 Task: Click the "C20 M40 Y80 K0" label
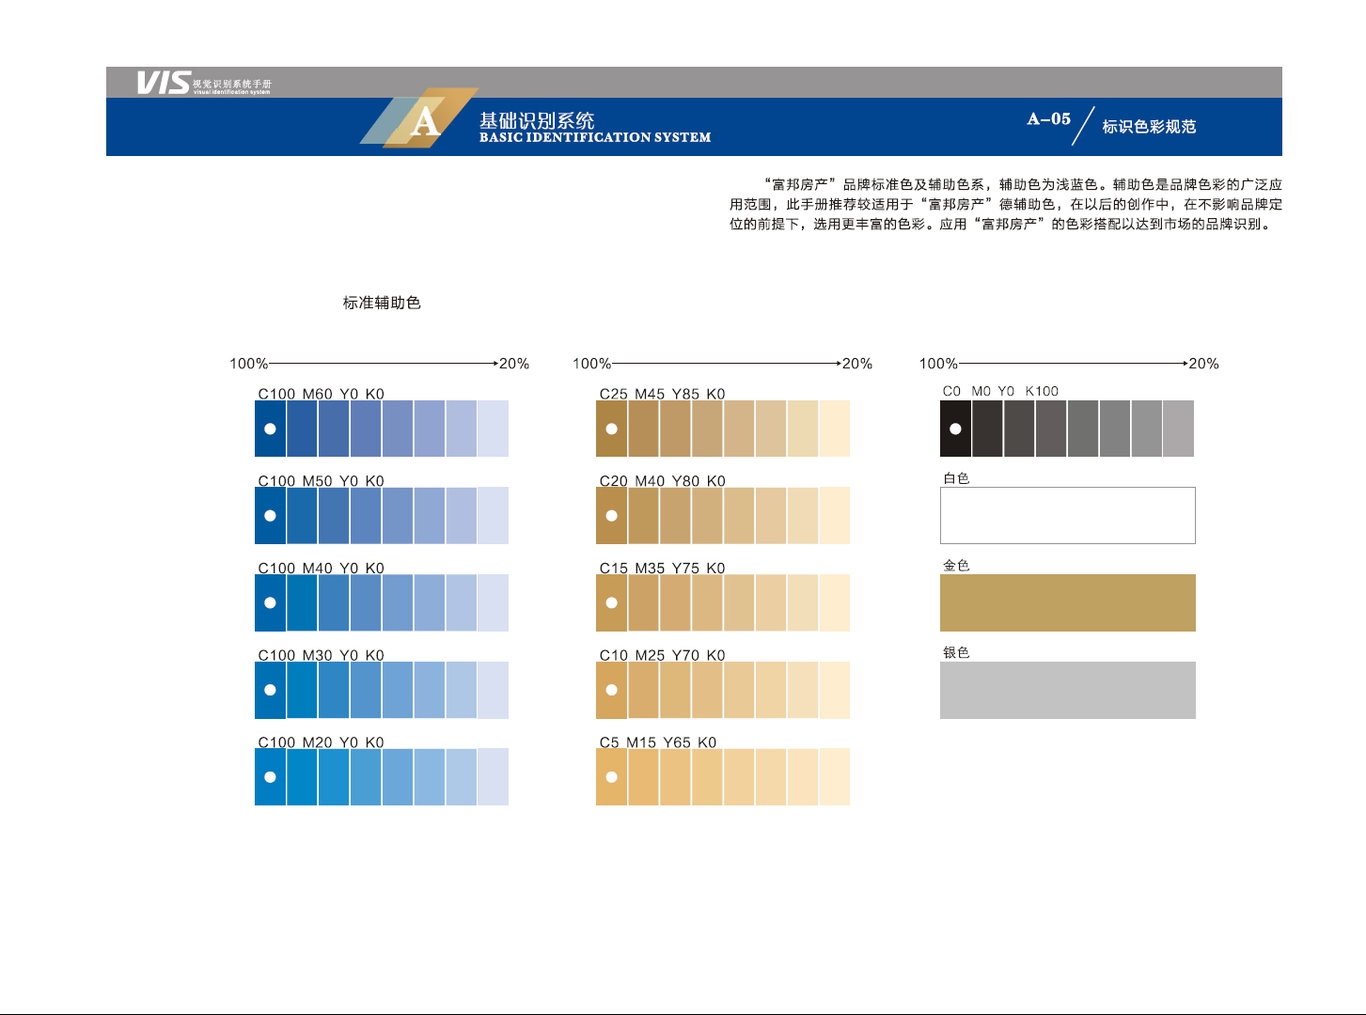coord(662,480)
